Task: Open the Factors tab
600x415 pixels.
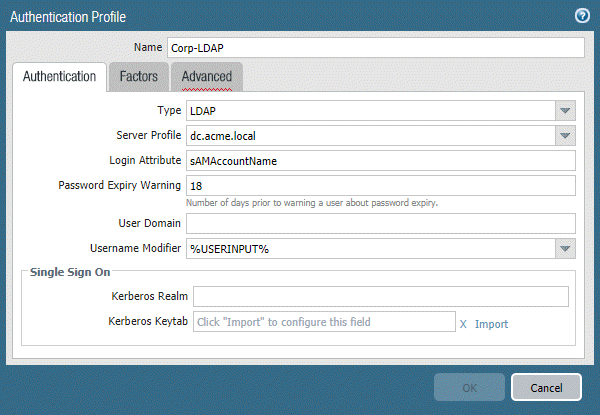Action: point(138,77)
